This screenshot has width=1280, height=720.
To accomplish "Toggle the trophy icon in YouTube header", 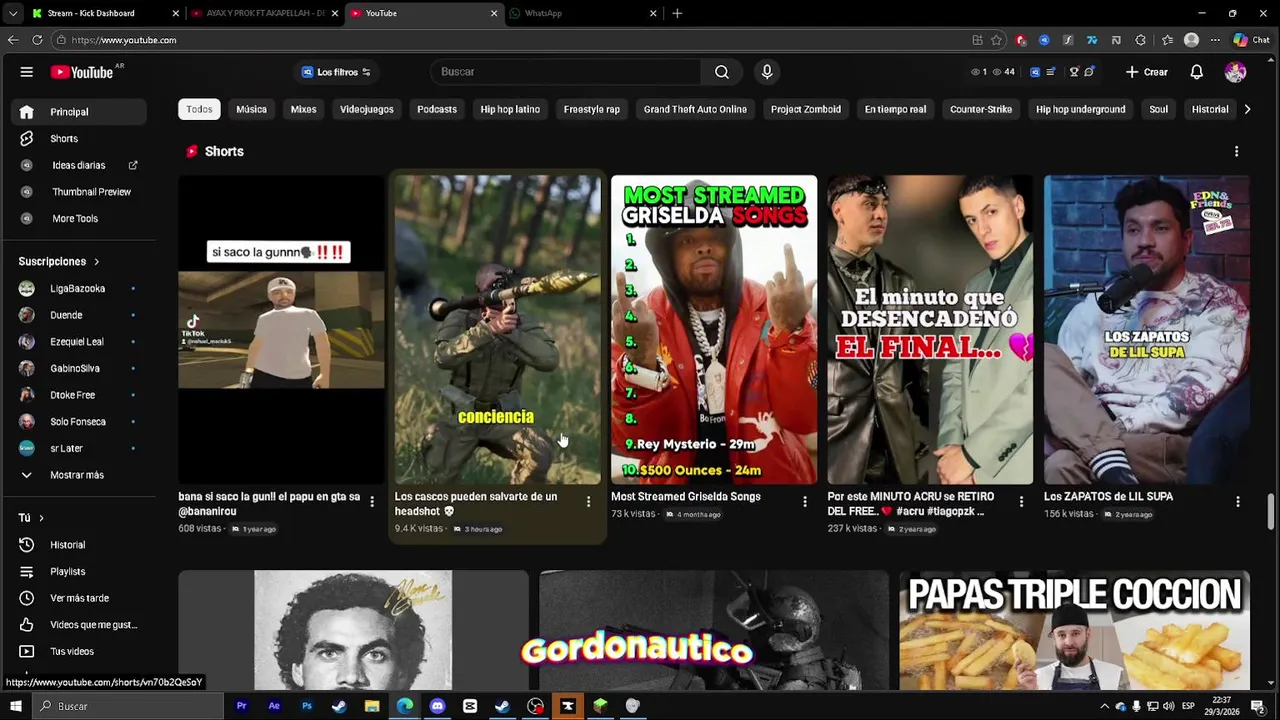I will pyautogui.click(x=1074, y=72).
